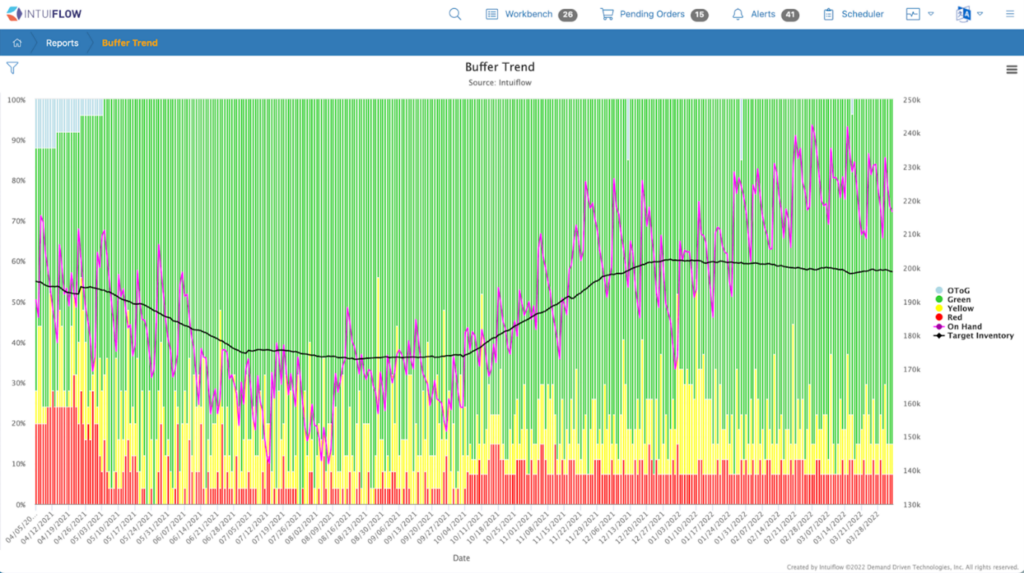This screenshot has width=1024, height=573.
Task: Click the Alerts bell icon
Action: point(738,14)
